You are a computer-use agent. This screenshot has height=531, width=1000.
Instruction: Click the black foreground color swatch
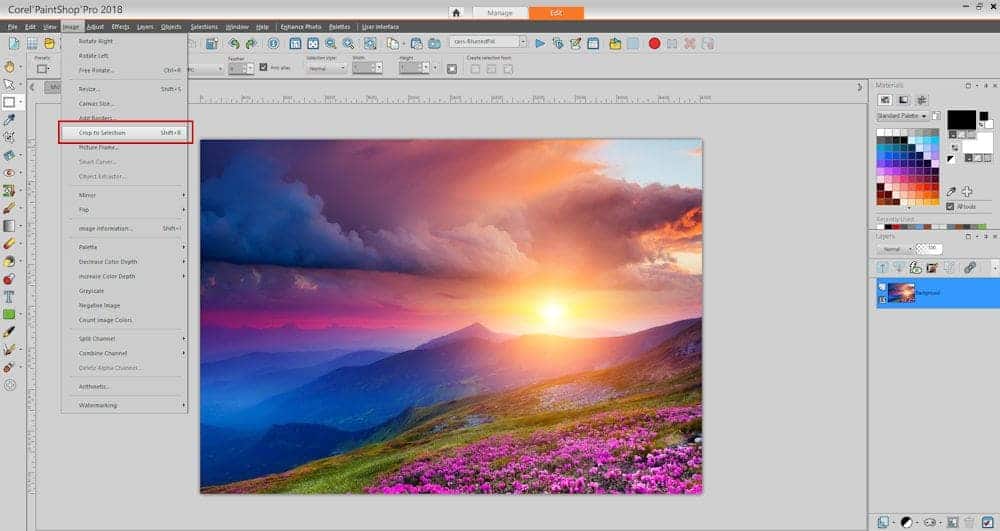pos(960,120)
